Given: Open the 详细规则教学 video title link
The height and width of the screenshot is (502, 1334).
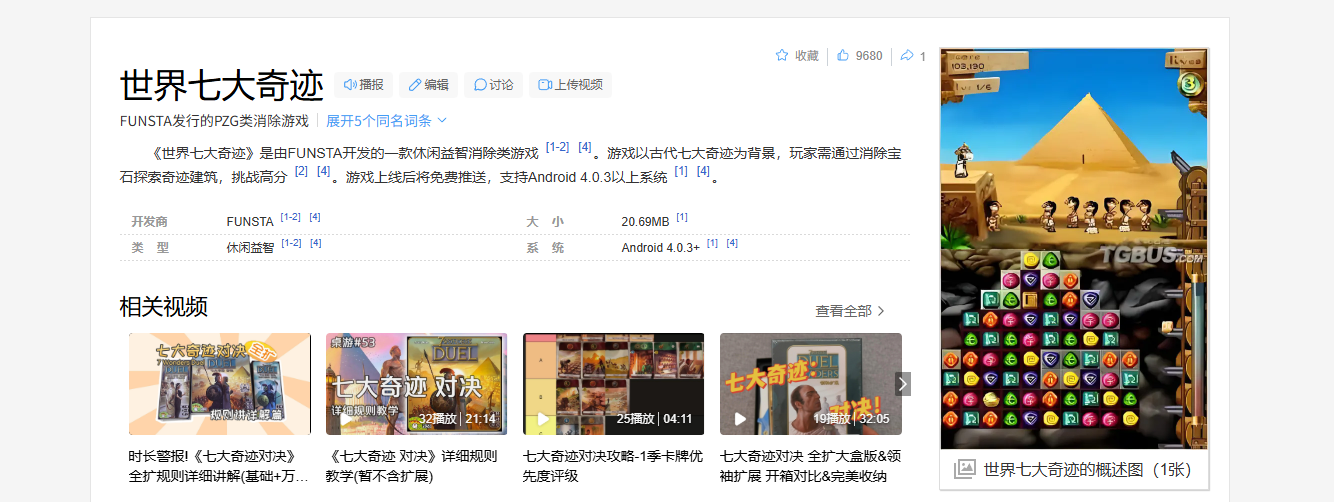Looking at the screenshot, I should (x=412, y=466).
